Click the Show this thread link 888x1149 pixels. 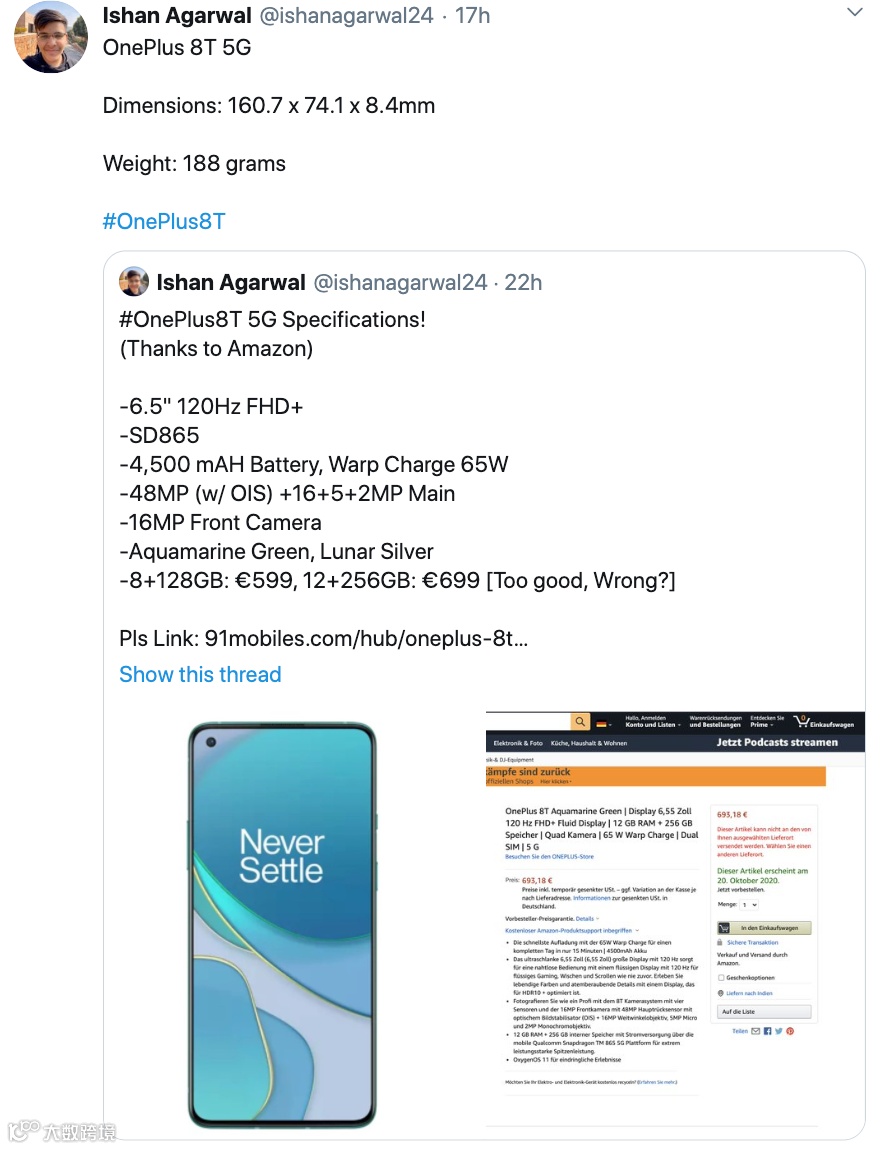[200, 674]
